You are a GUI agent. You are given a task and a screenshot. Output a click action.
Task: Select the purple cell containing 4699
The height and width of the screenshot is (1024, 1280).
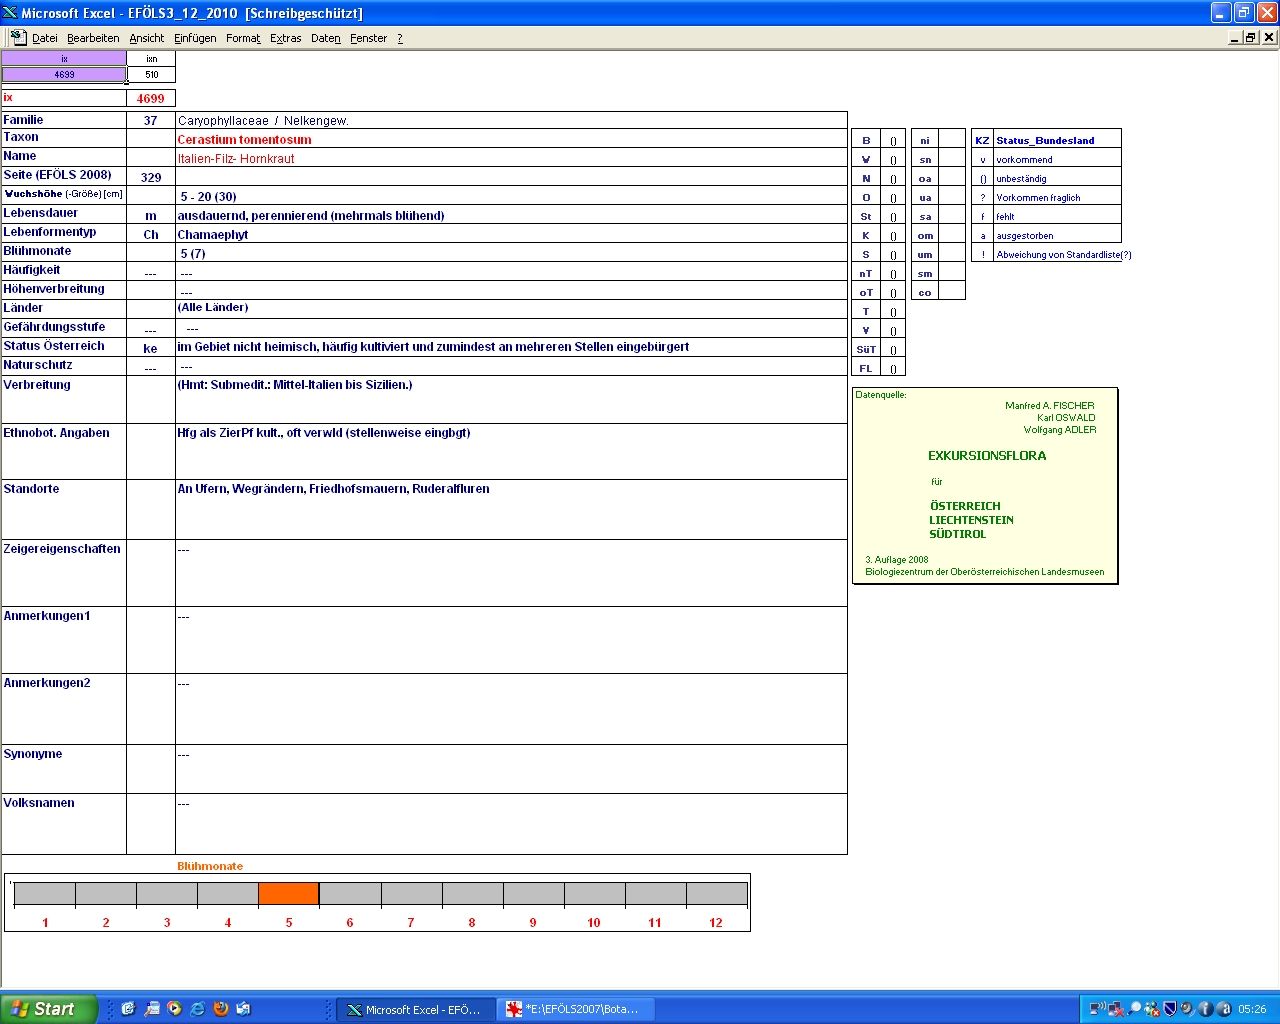[64, 74]
